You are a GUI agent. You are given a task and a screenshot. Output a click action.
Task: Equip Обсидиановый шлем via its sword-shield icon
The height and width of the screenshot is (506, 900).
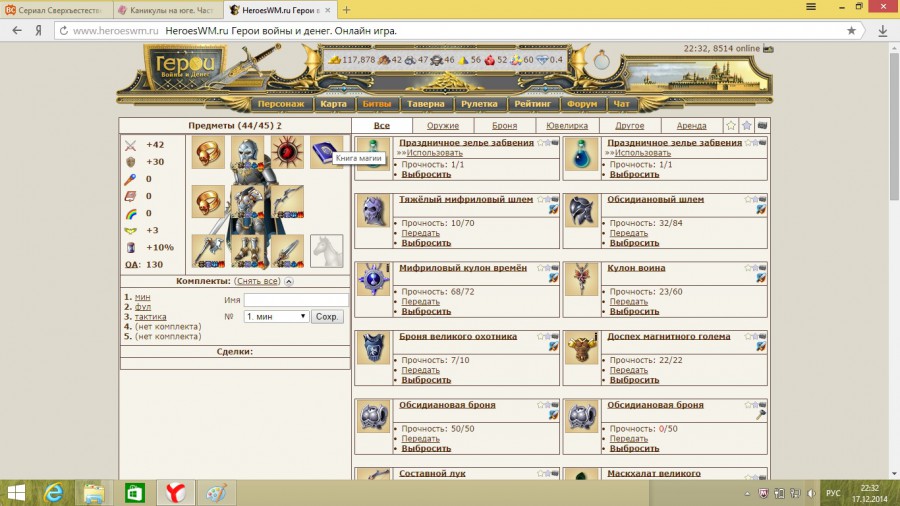pos(761,210)
